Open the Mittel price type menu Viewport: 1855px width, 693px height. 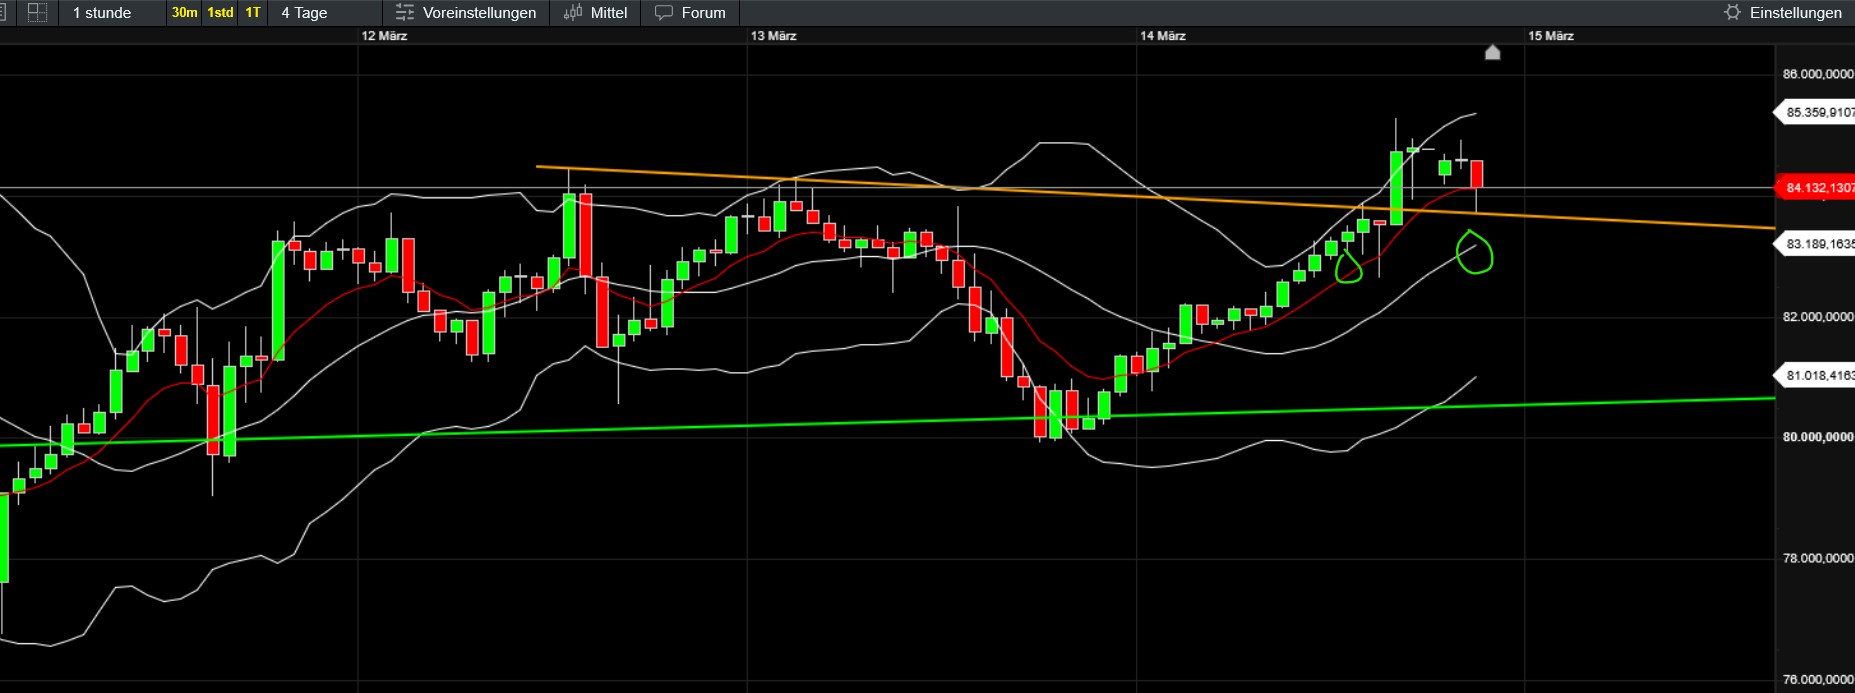[596, 13]
